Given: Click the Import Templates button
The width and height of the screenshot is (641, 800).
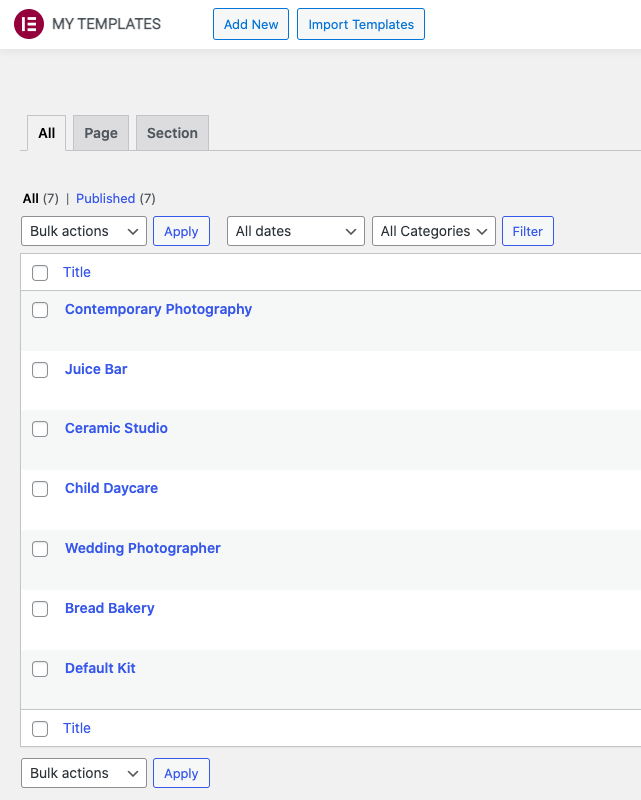Looking at the screenshot, I should click(361, 24).
